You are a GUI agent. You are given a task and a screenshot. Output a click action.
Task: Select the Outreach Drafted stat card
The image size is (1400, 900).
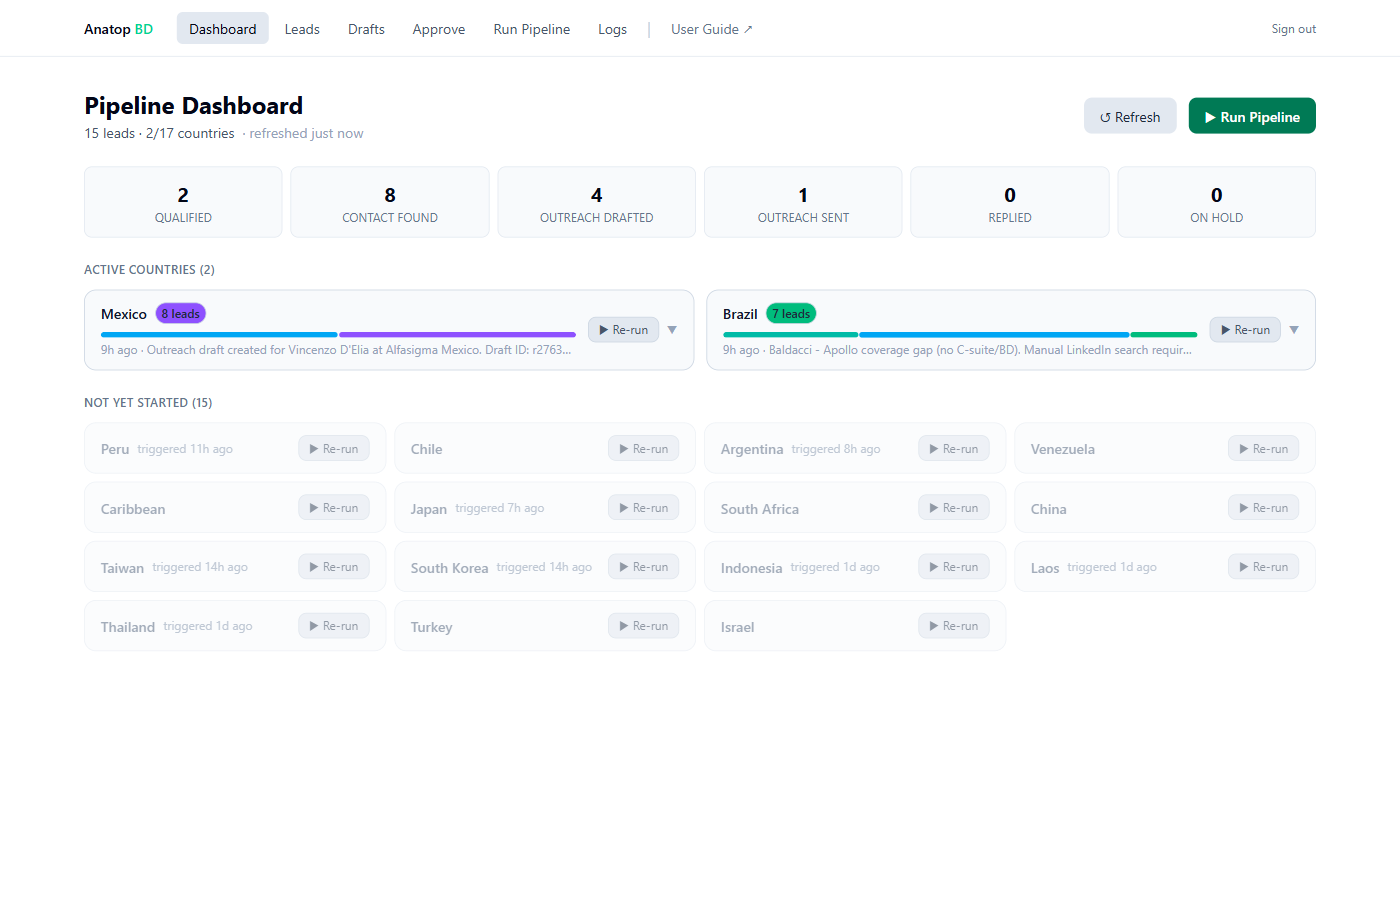pos(597,202)
